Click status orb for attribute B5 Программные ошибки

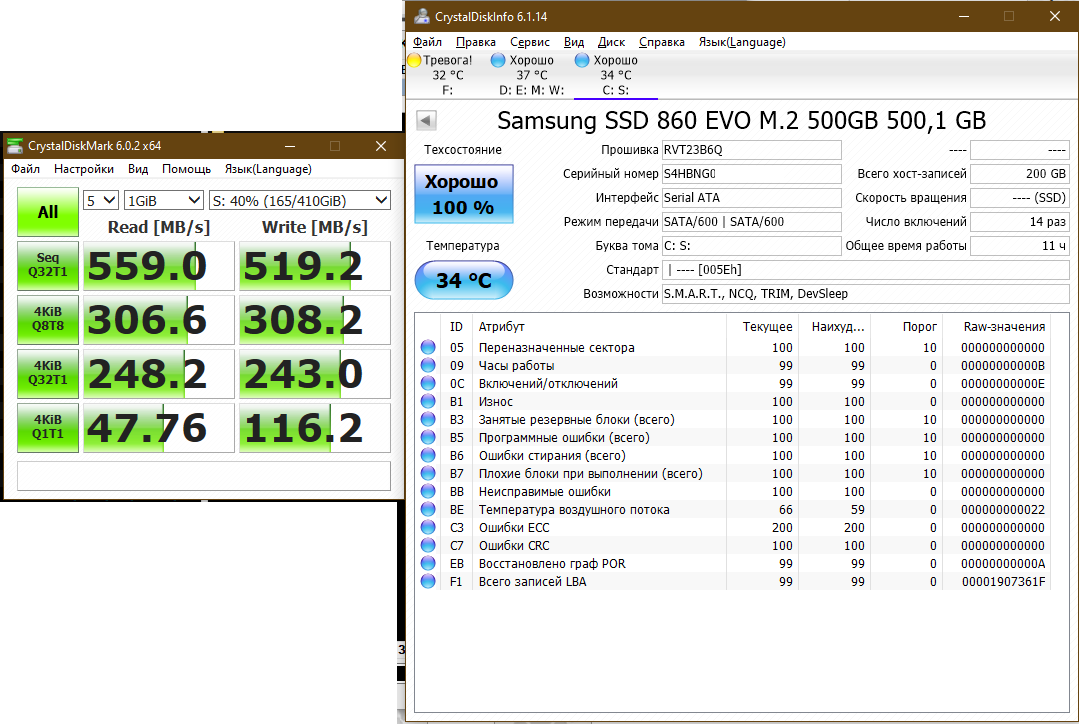428,437
